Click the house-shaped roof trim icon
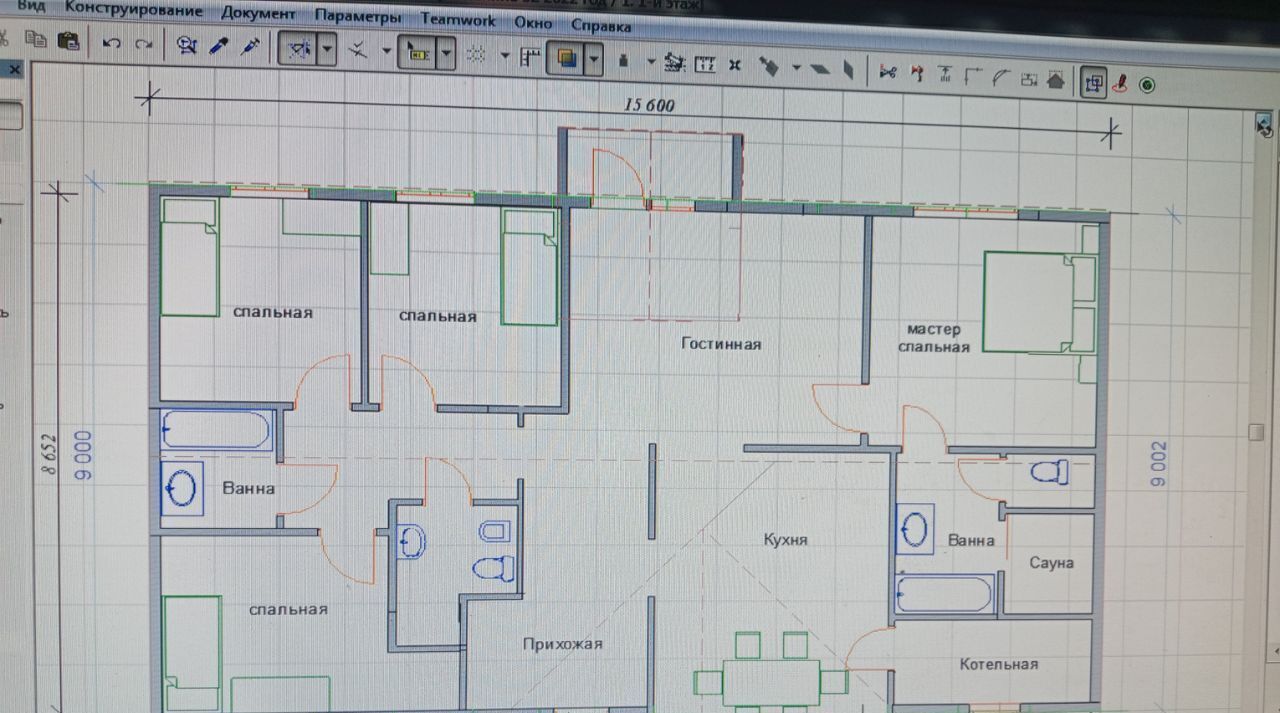The width and height of the screenshot is (1280, 713). click(x=1055, y=79)
